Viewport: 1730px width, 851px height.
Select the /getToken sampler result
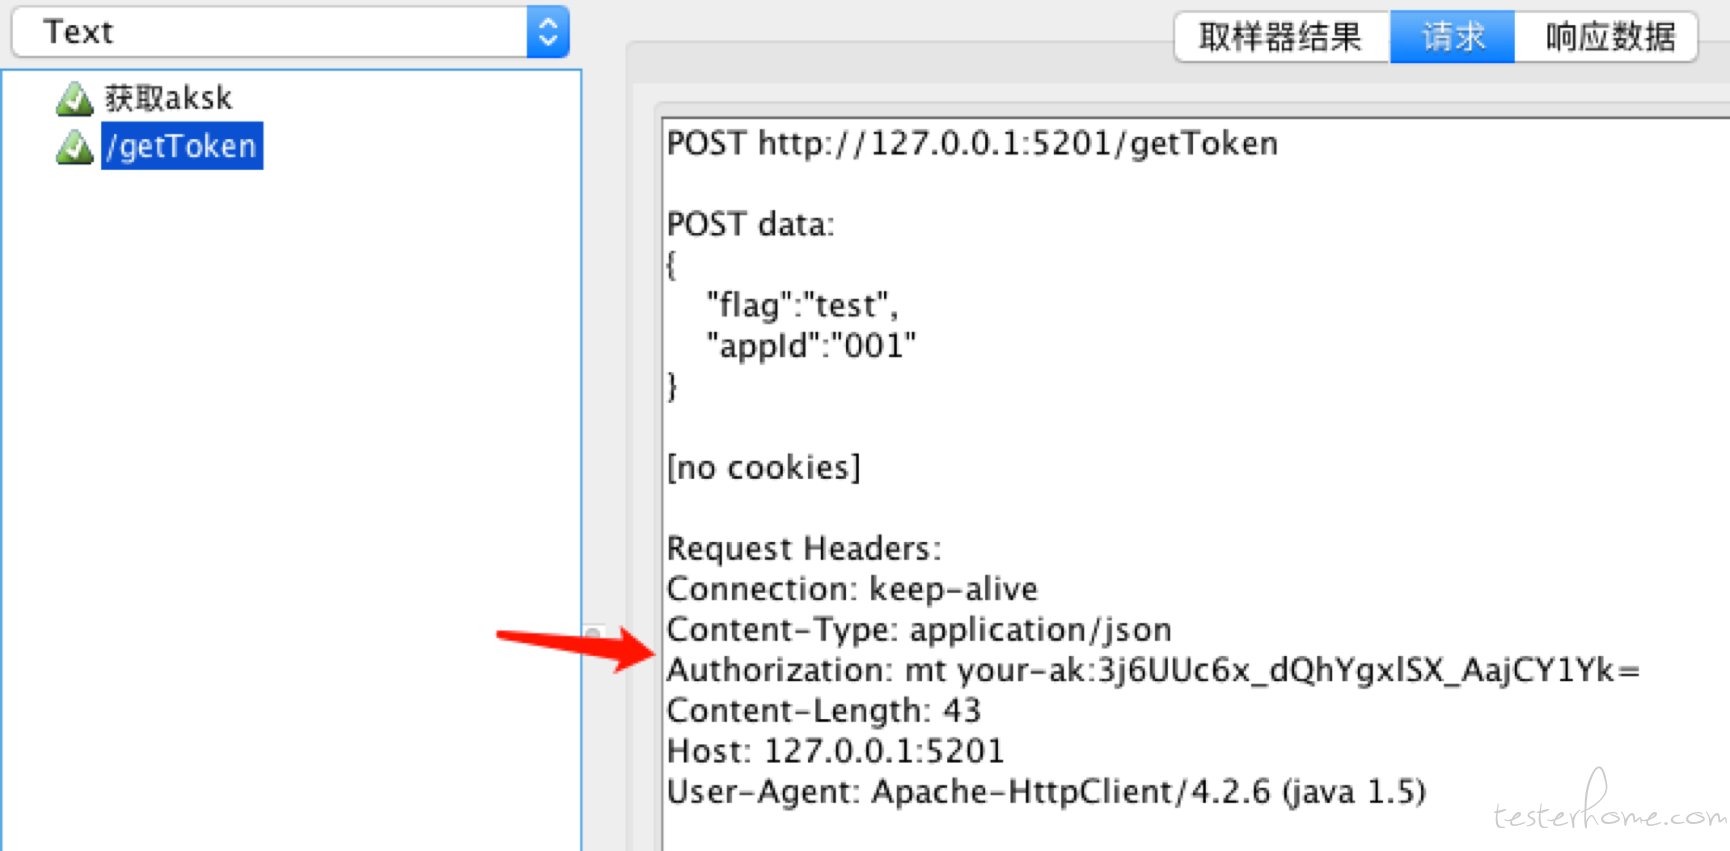click(182, 146)
